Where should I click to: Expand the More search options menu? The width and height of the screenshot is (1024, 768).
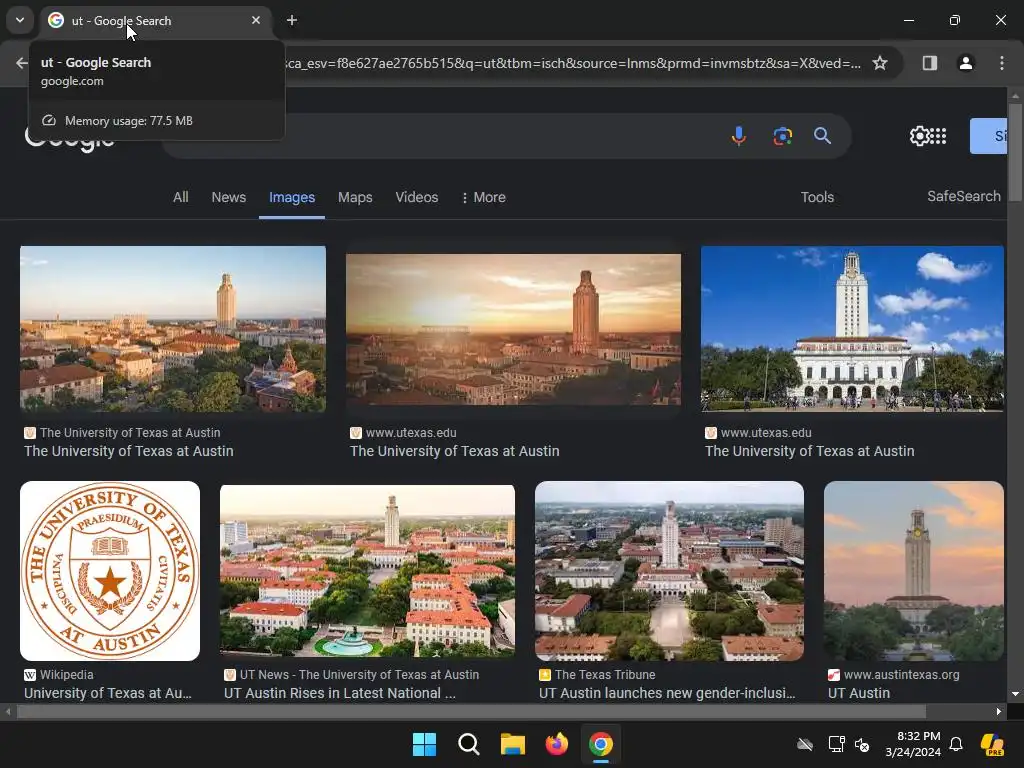tap(484, 197)
